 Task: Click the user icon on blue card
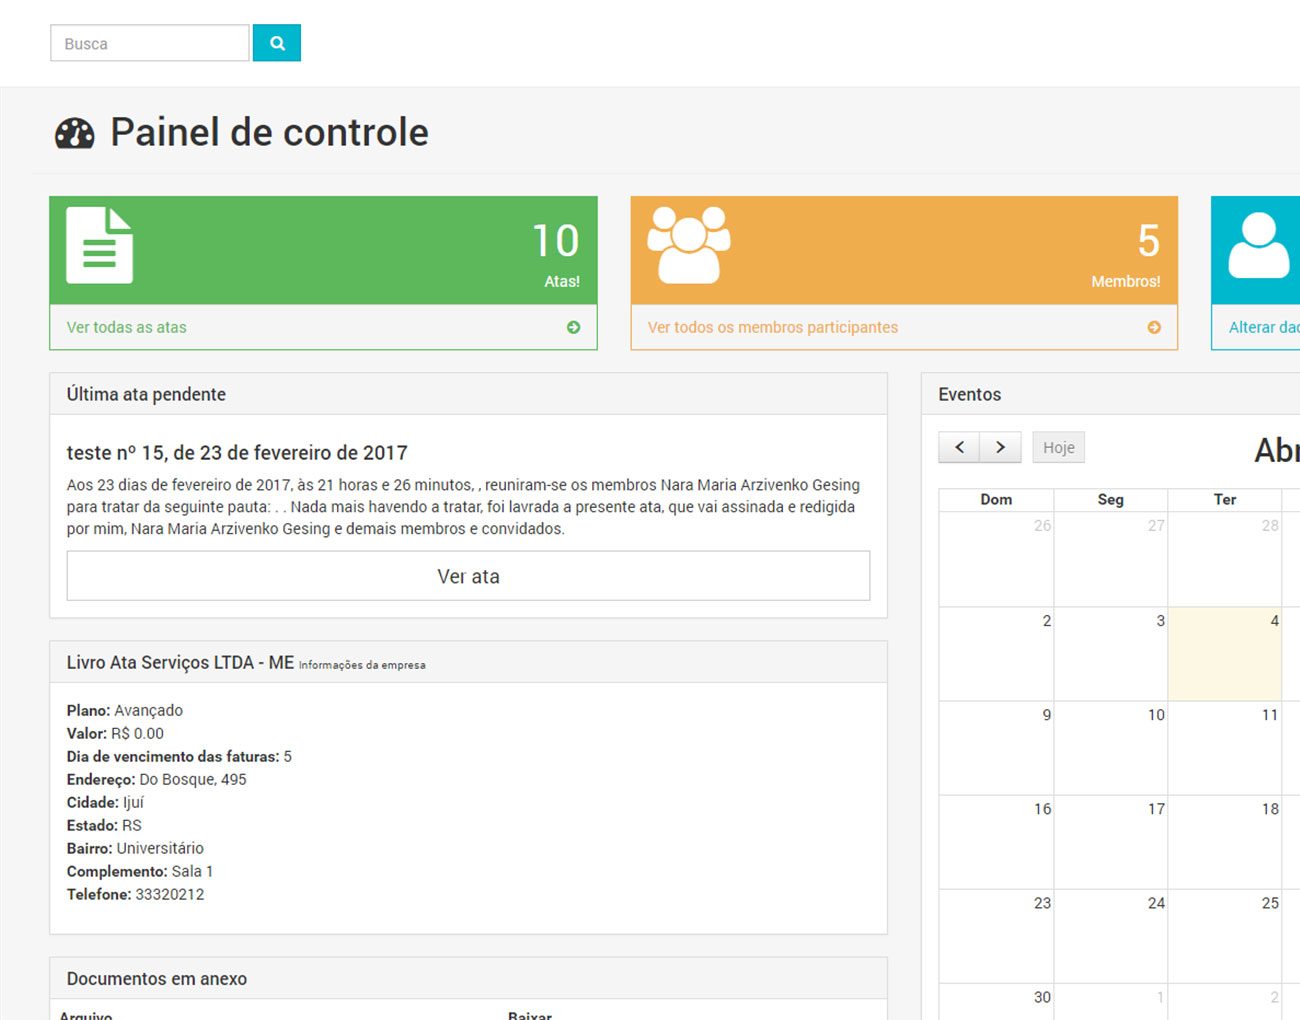1258,245
